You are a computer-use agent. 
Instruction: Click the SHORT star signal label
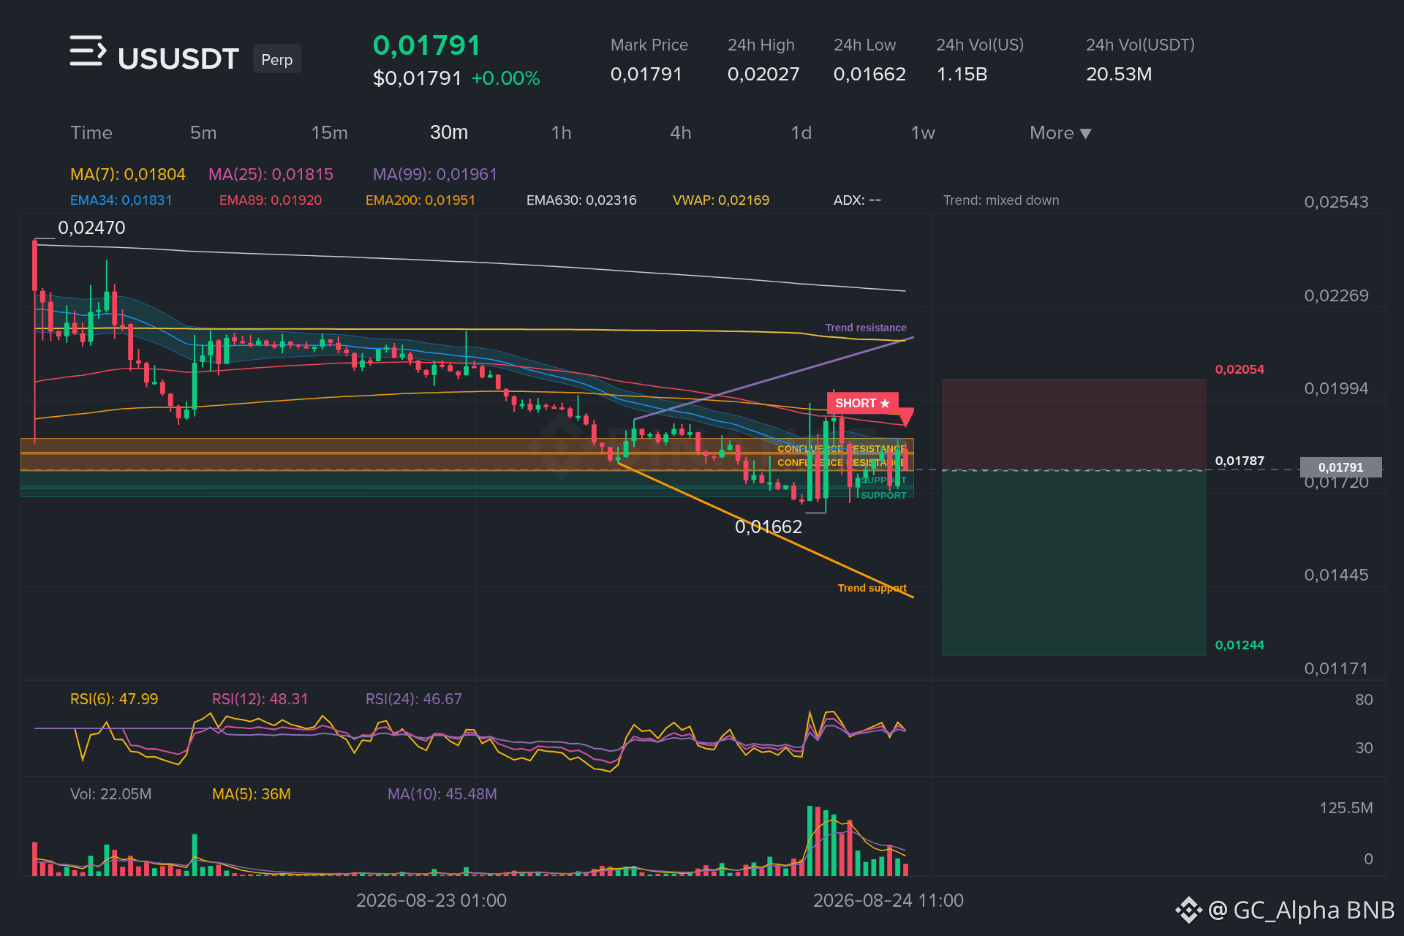(x=862, y=403)
